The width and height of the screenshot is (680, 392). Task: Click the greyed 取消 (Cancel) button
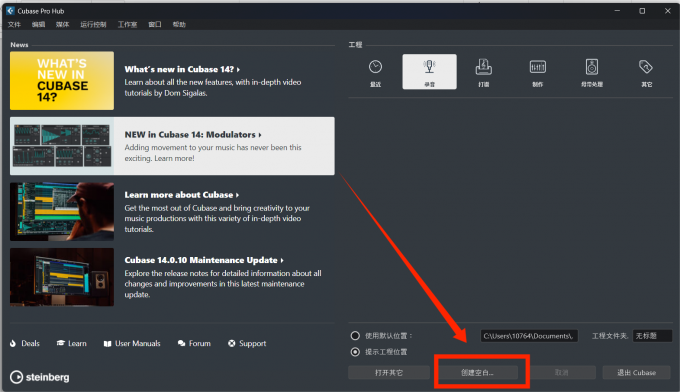tap(561, 372)
